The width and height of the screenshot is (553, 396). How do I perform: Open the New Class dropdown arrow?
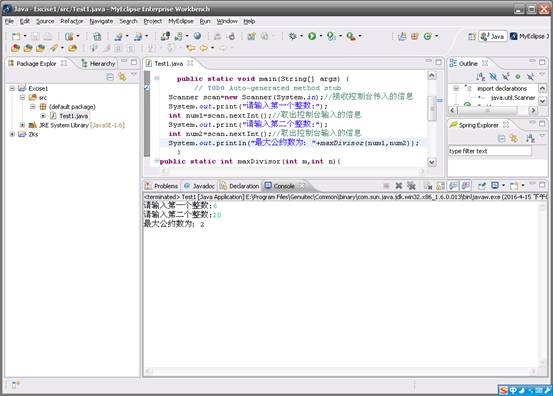coord(437,36)
